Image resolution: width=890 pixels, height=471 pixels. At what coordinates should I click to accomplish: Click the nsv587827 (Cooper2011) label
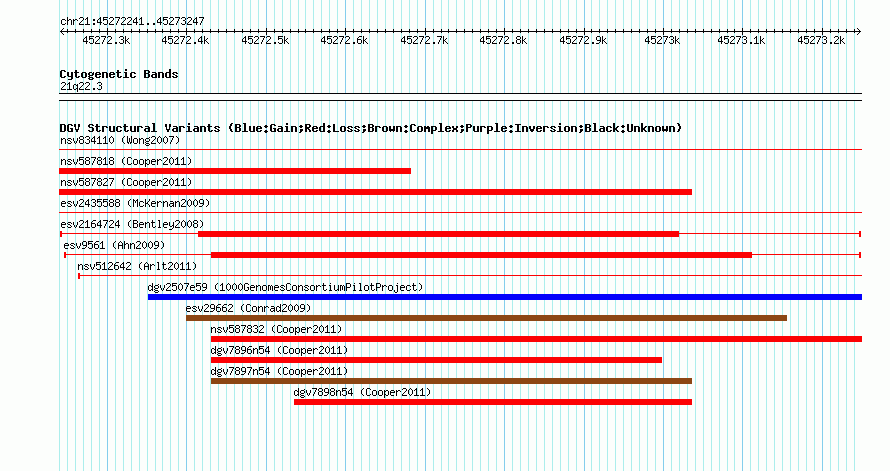pos(126,182)
